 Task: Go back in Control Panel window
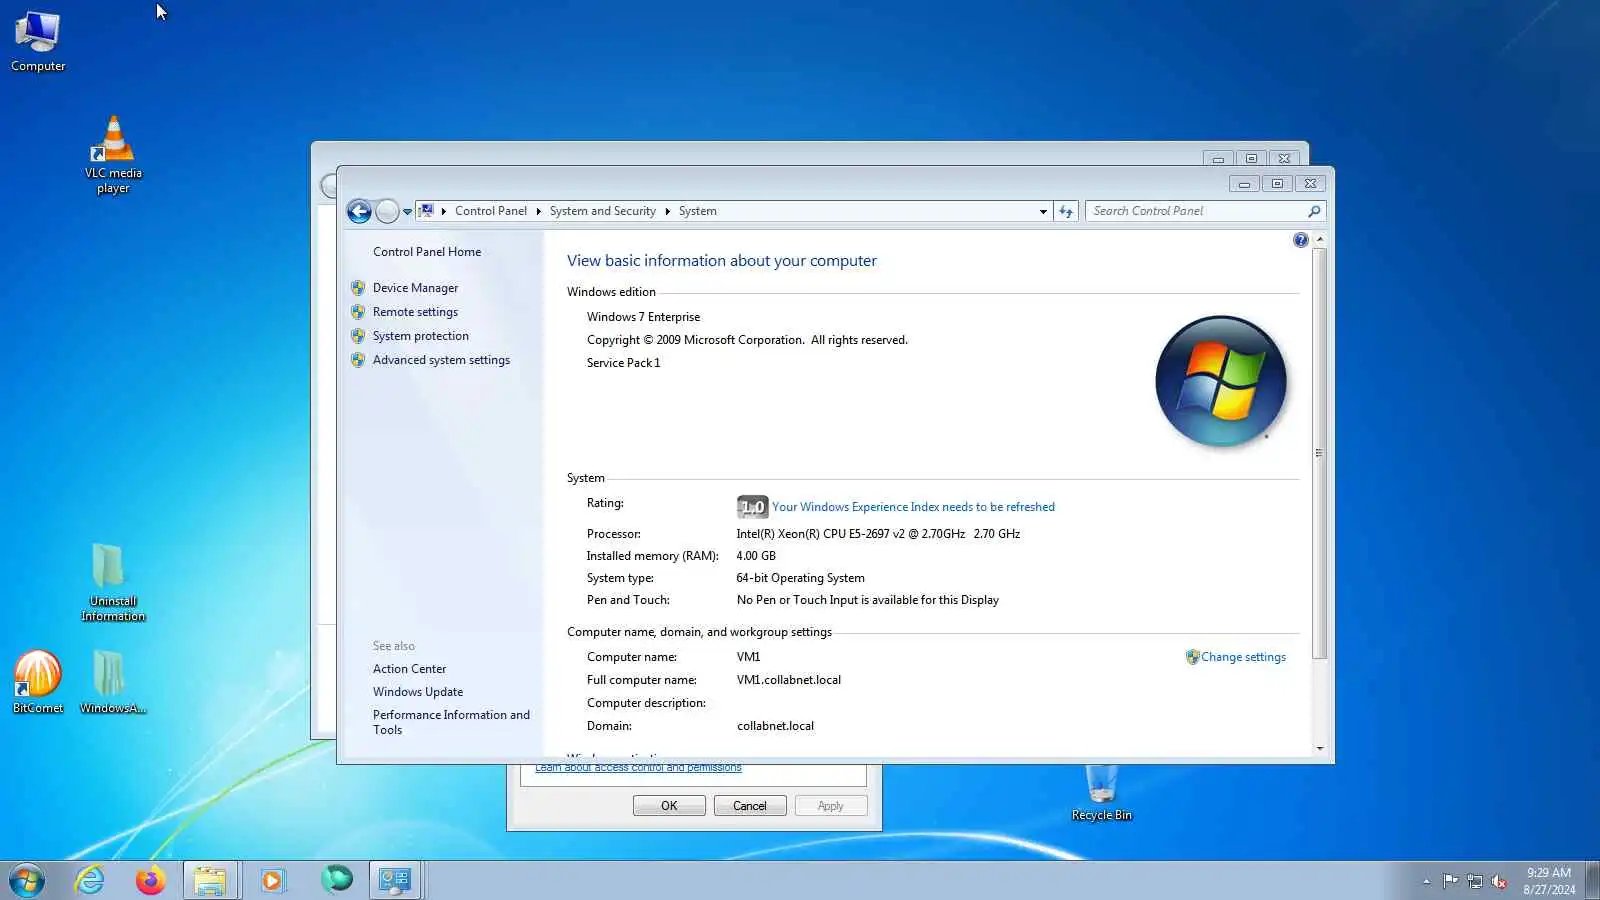(359, 211)
